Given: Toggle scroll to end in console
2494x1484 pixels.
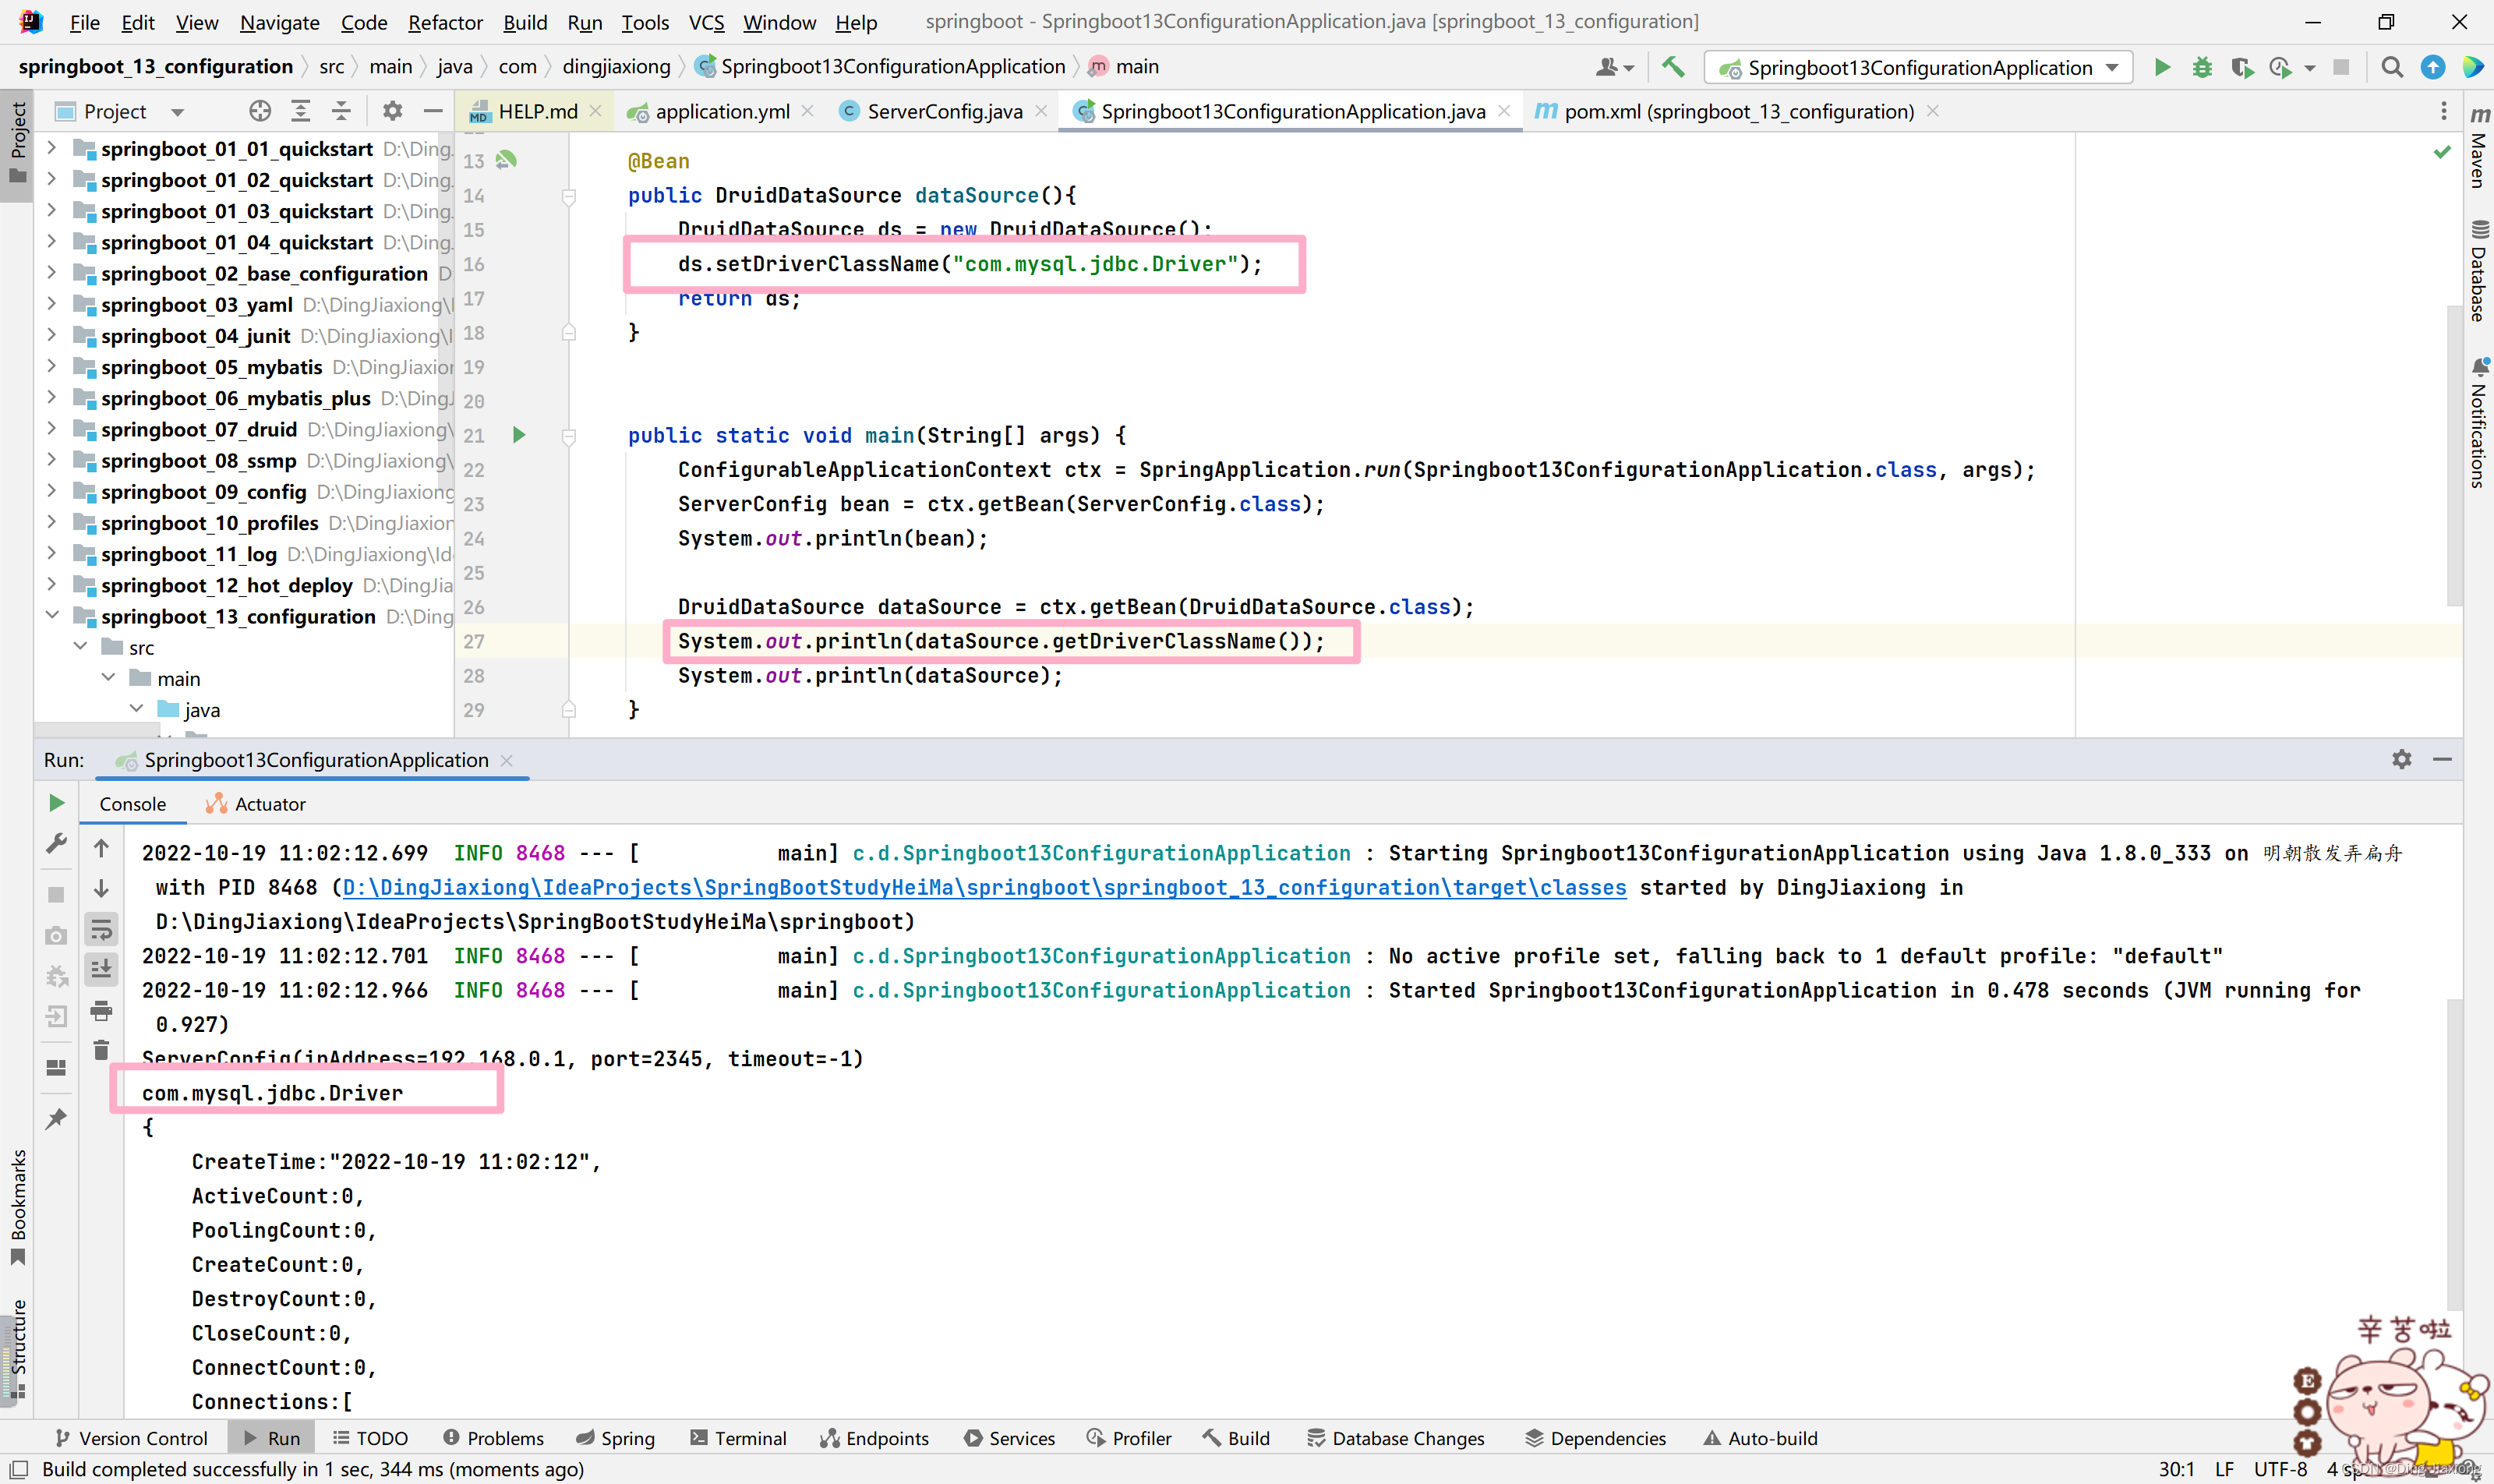Looking at the screenshot, I should point(101,968).
